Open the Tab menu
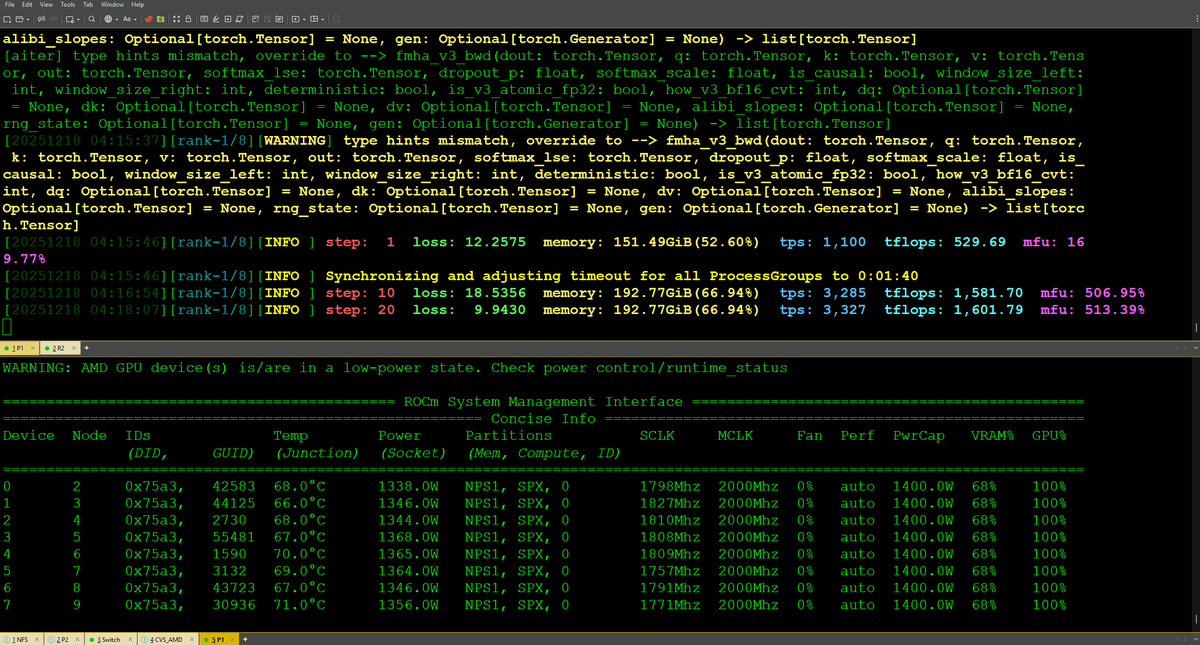Screen dimensions: 1200x645 [90, 5]
